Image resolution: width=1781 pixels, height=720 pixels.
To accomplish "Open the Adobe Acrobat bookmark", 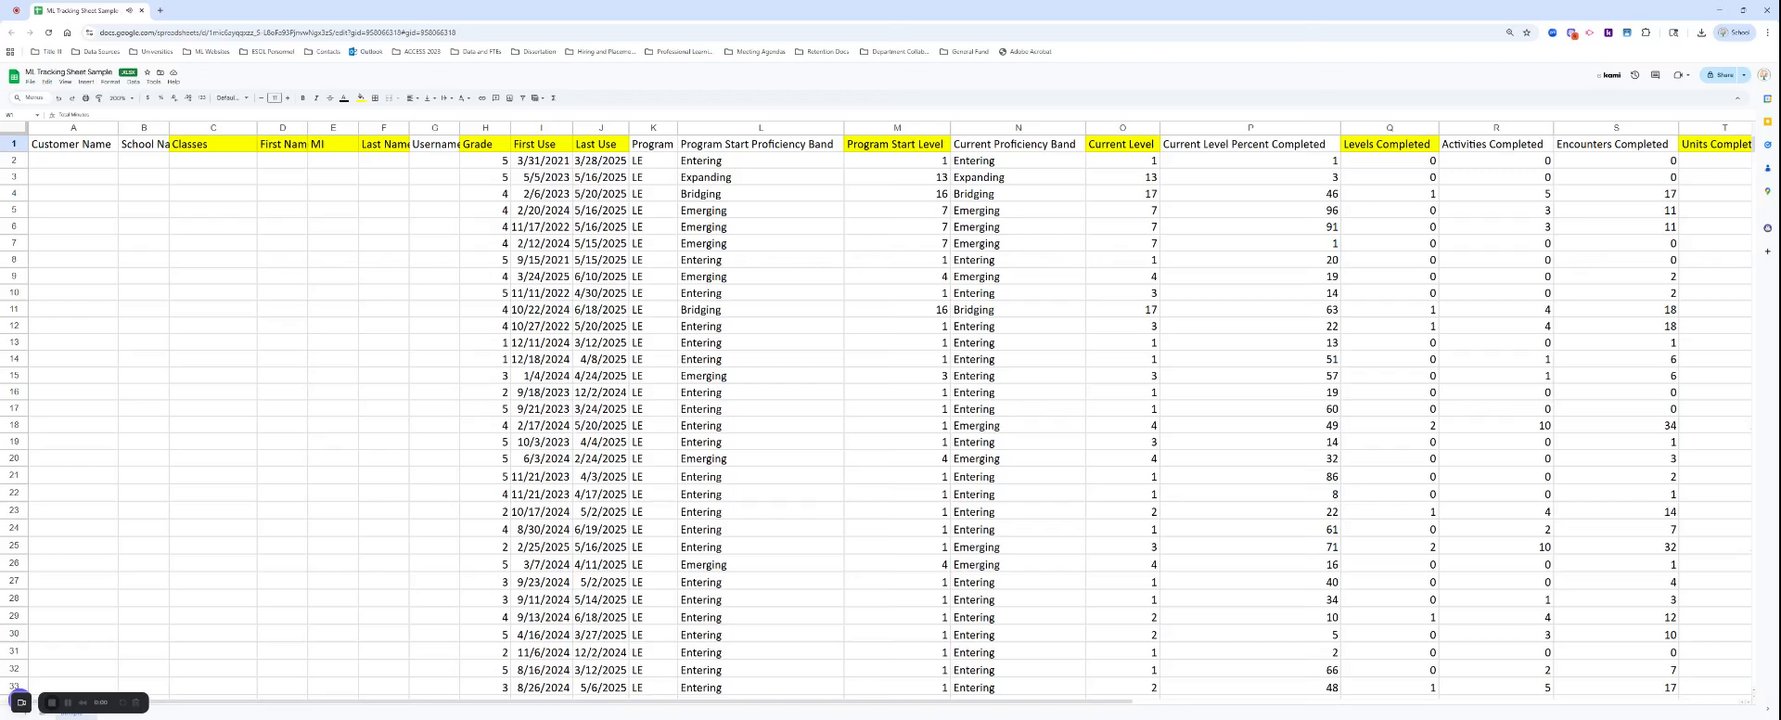I will coord(1025,51).
